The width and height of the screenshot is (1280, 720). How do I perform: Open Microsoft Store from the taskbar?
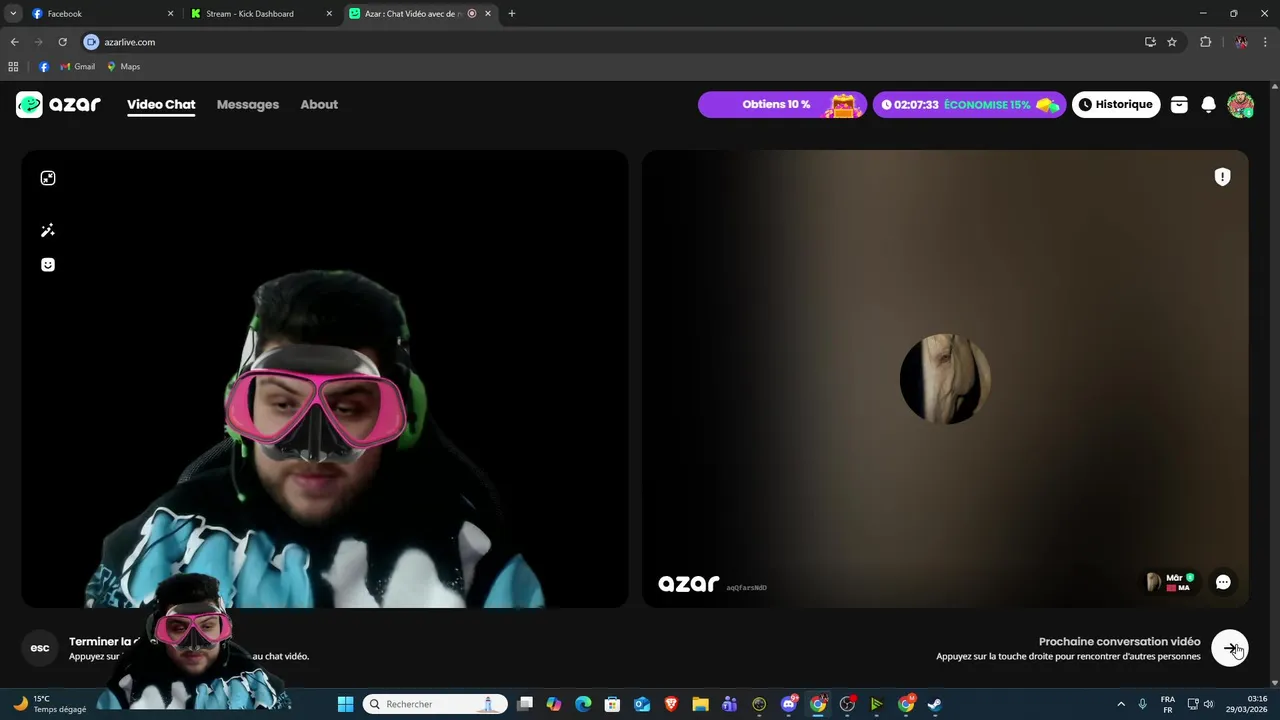tap(612, 704)
